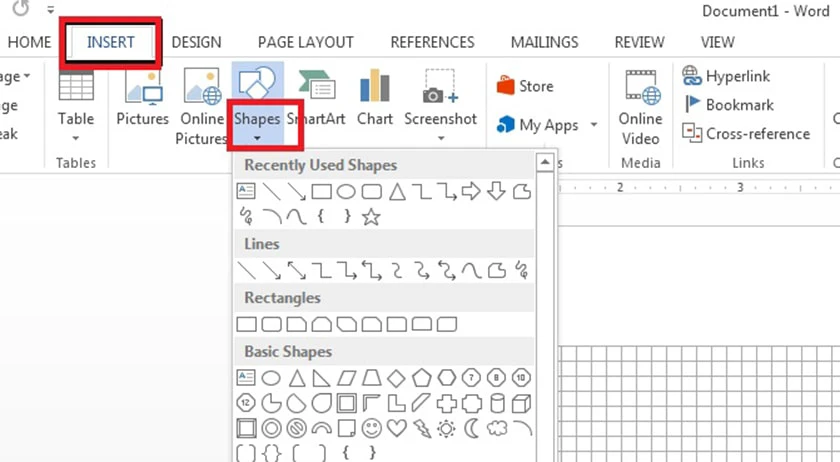Select text box in Recently Used Shapes

(246, 191)
